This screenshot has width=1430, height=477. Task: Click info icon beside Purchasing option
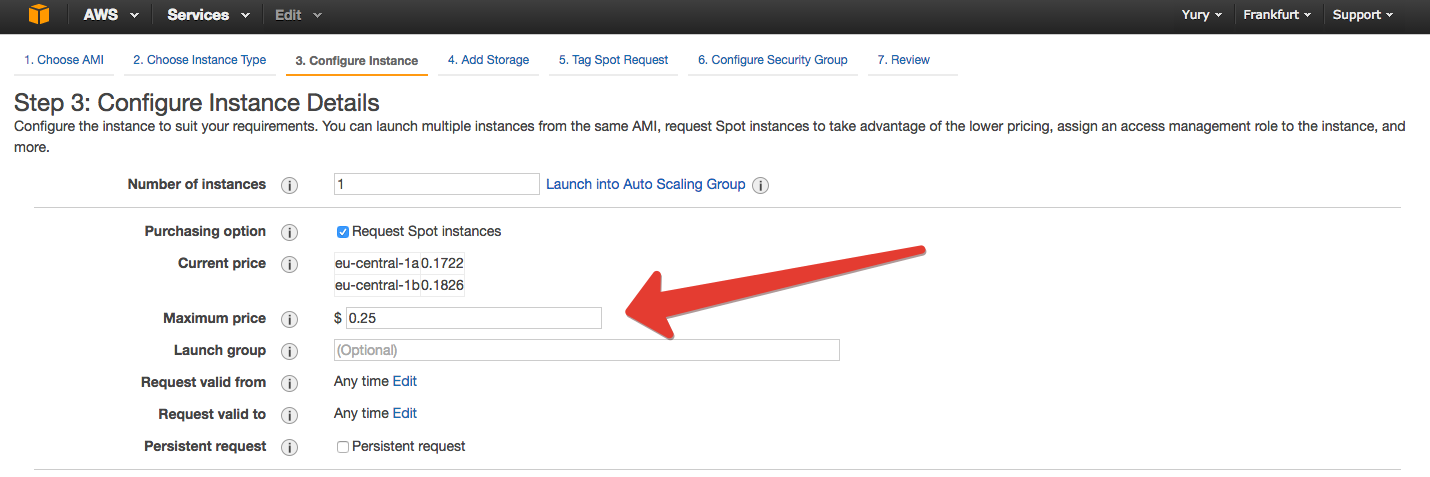click(x=290, y=232)
